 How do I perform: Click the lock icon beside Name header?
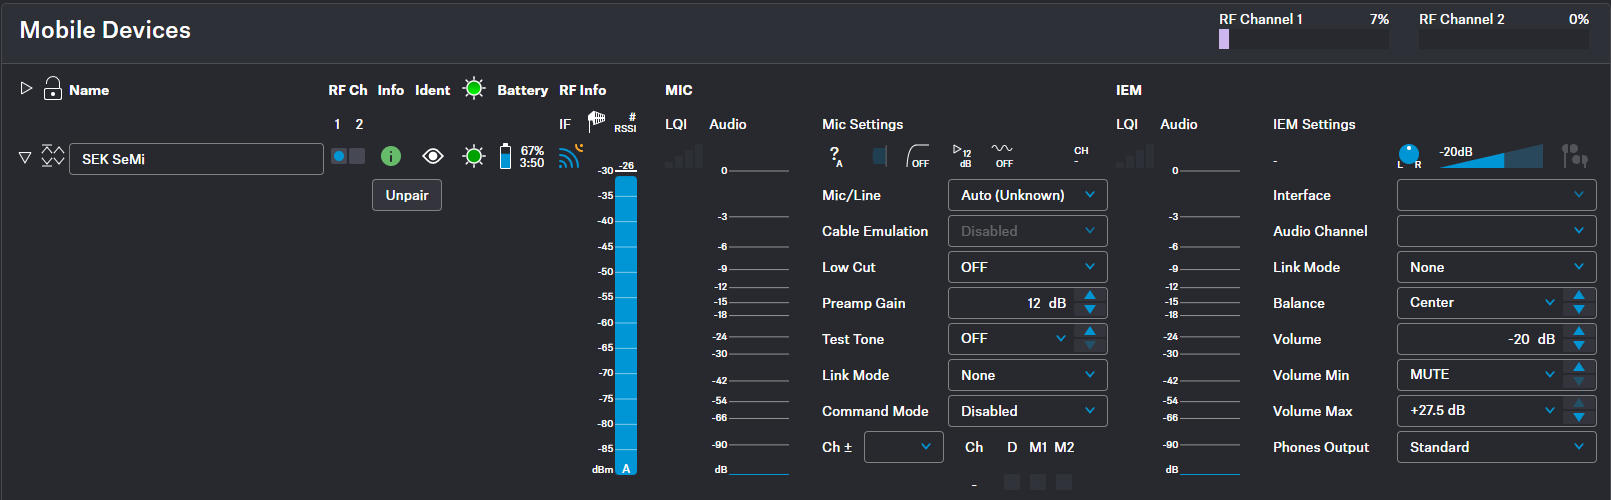coord(53,89)
